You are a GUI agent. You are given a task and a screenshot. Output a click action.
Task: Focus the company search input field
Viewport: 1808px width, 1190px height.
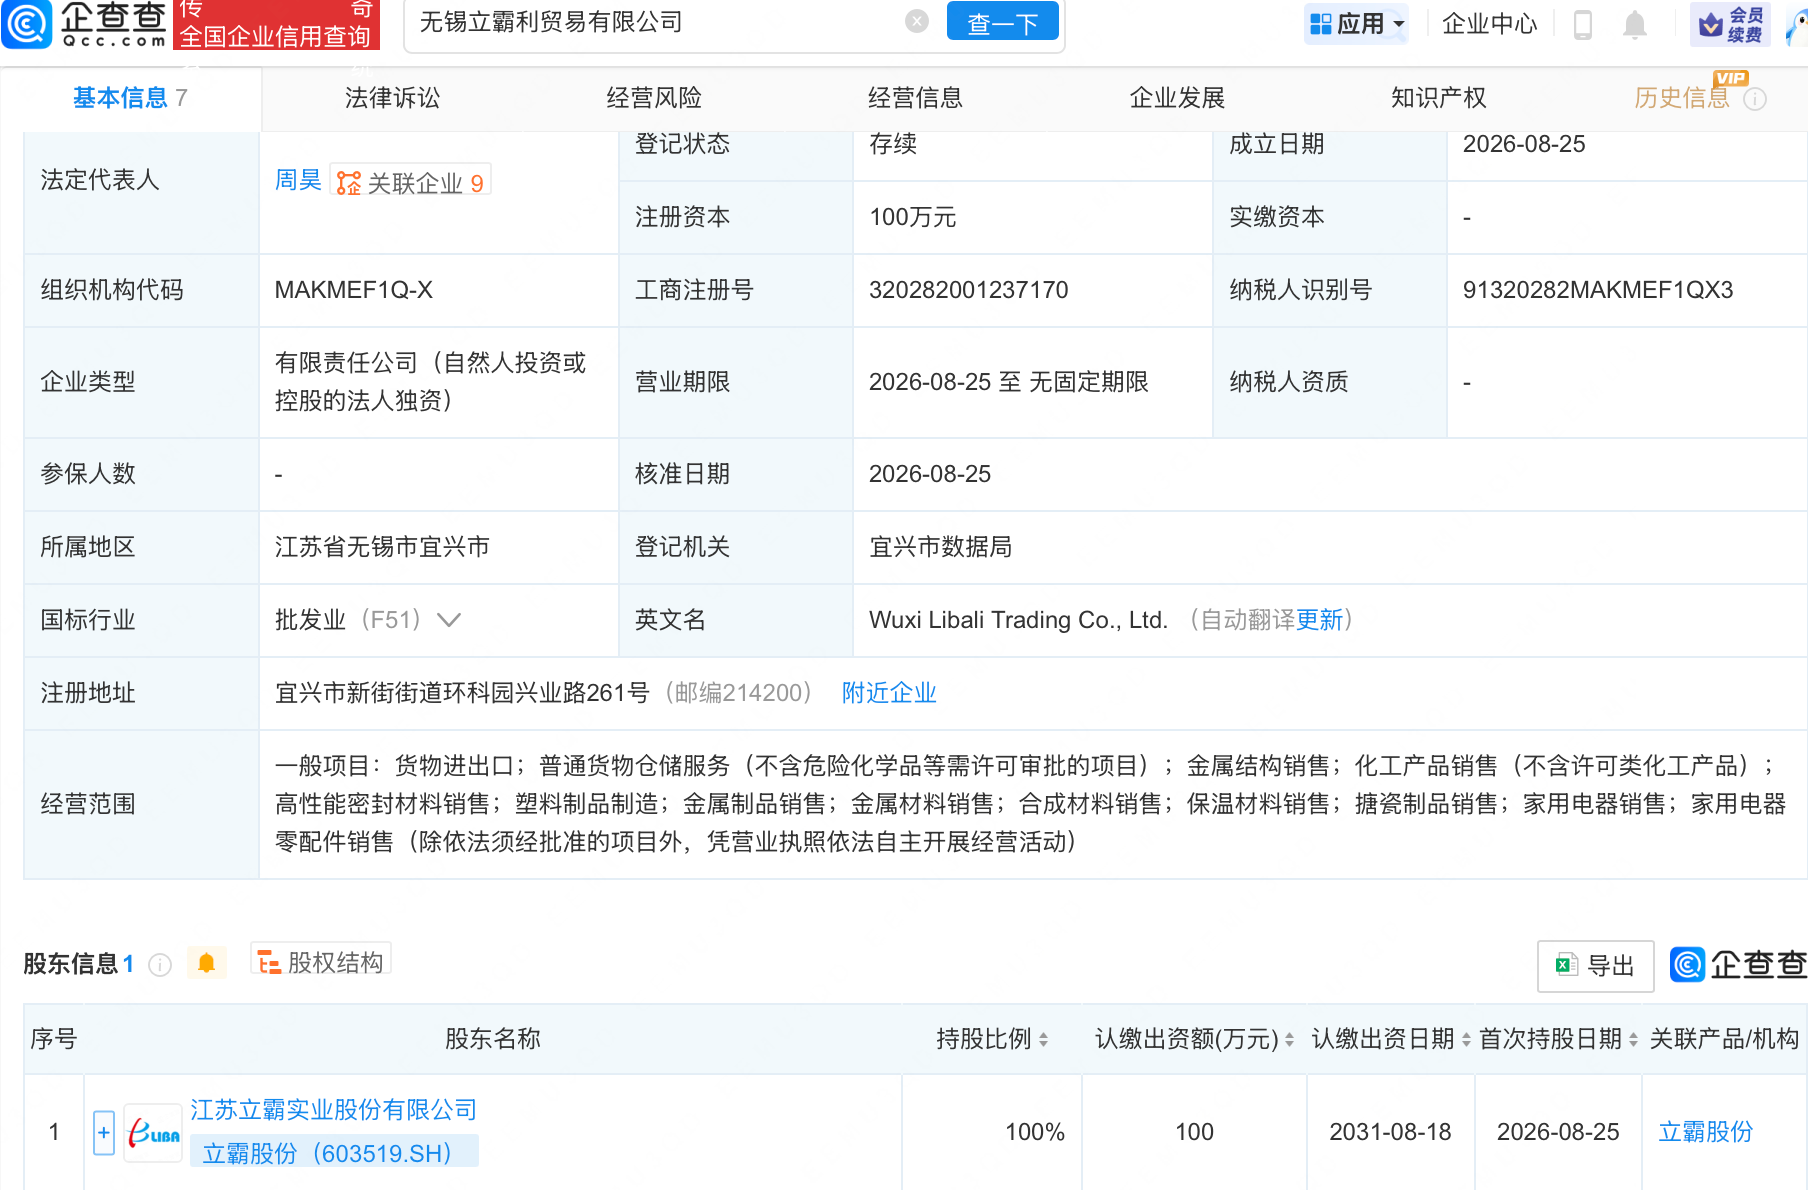pyautogui.click(x=660, y=22)
